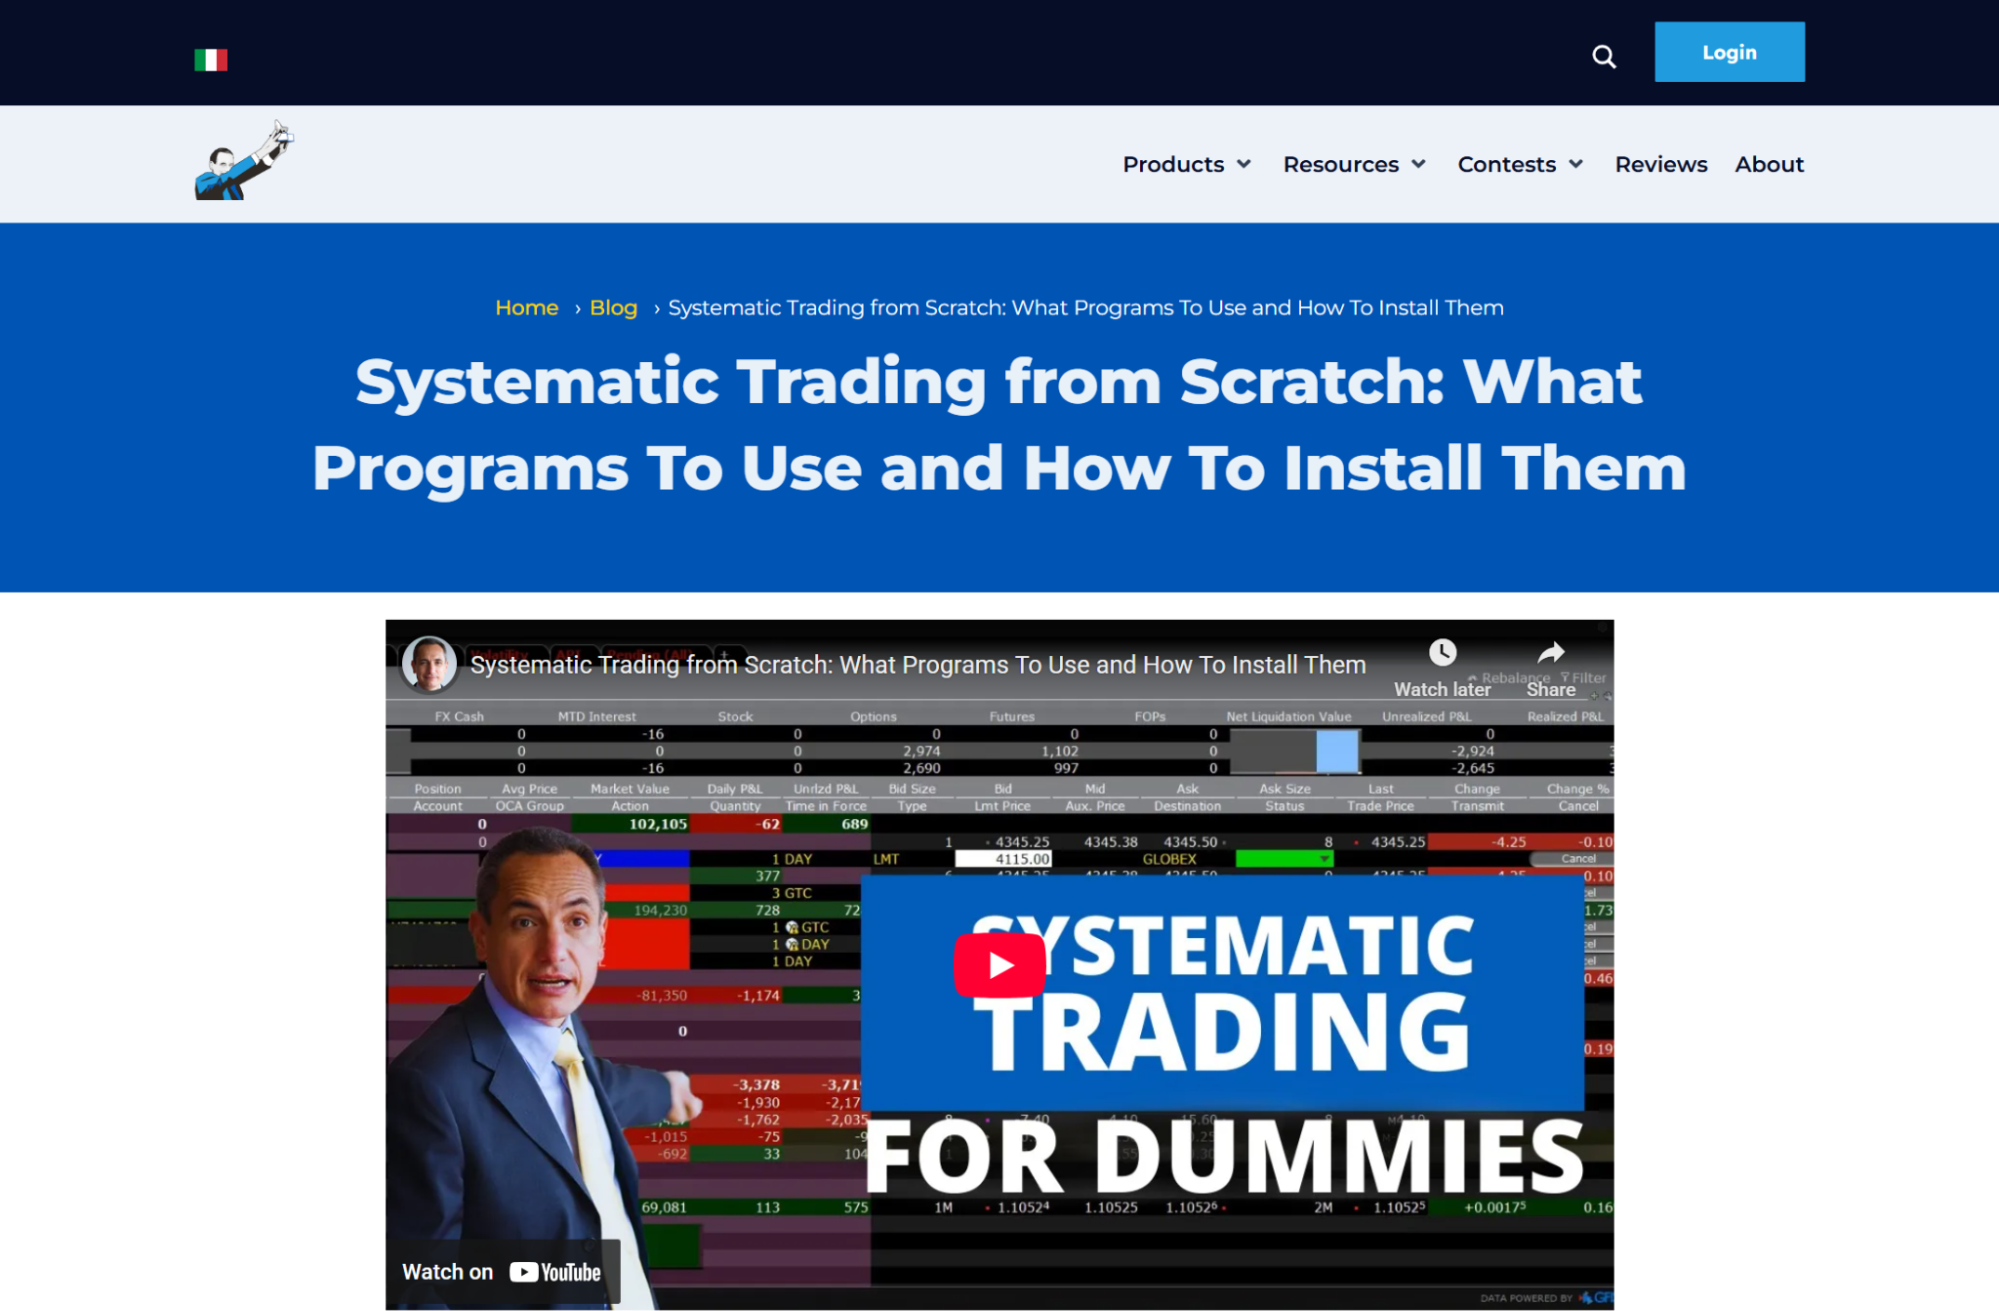Click the Watch on YouTube logo
This screenshot has width=1999, height=1311.
tap(555, 1272)
